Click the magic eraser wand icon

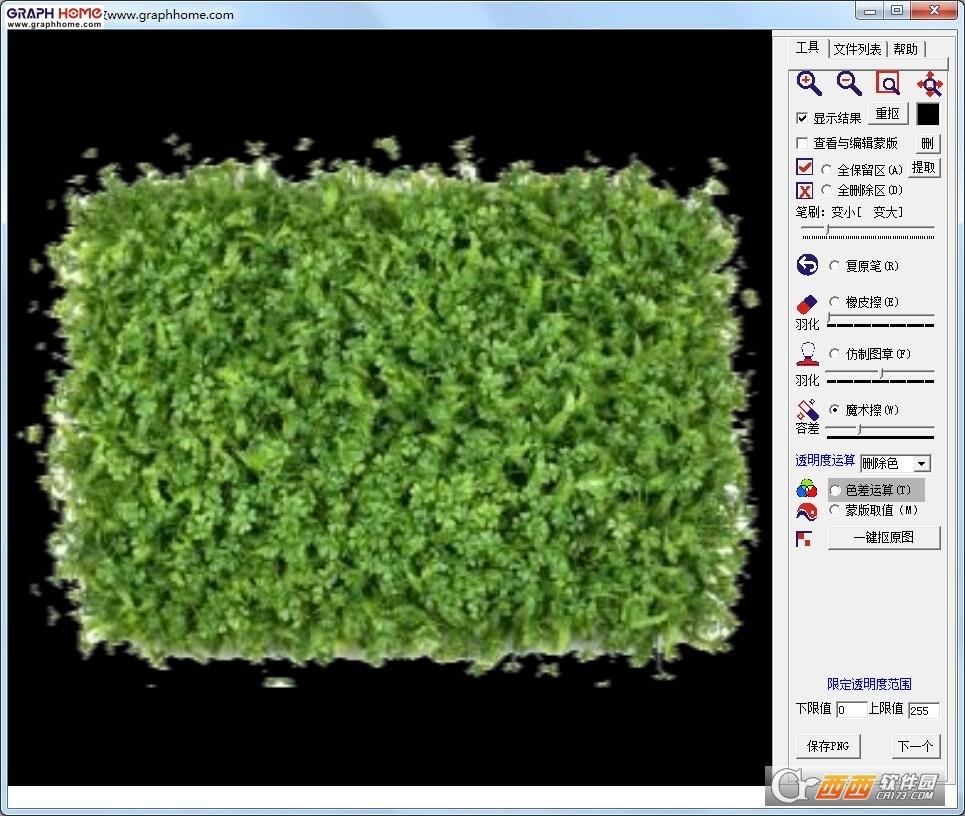(807, 410)
